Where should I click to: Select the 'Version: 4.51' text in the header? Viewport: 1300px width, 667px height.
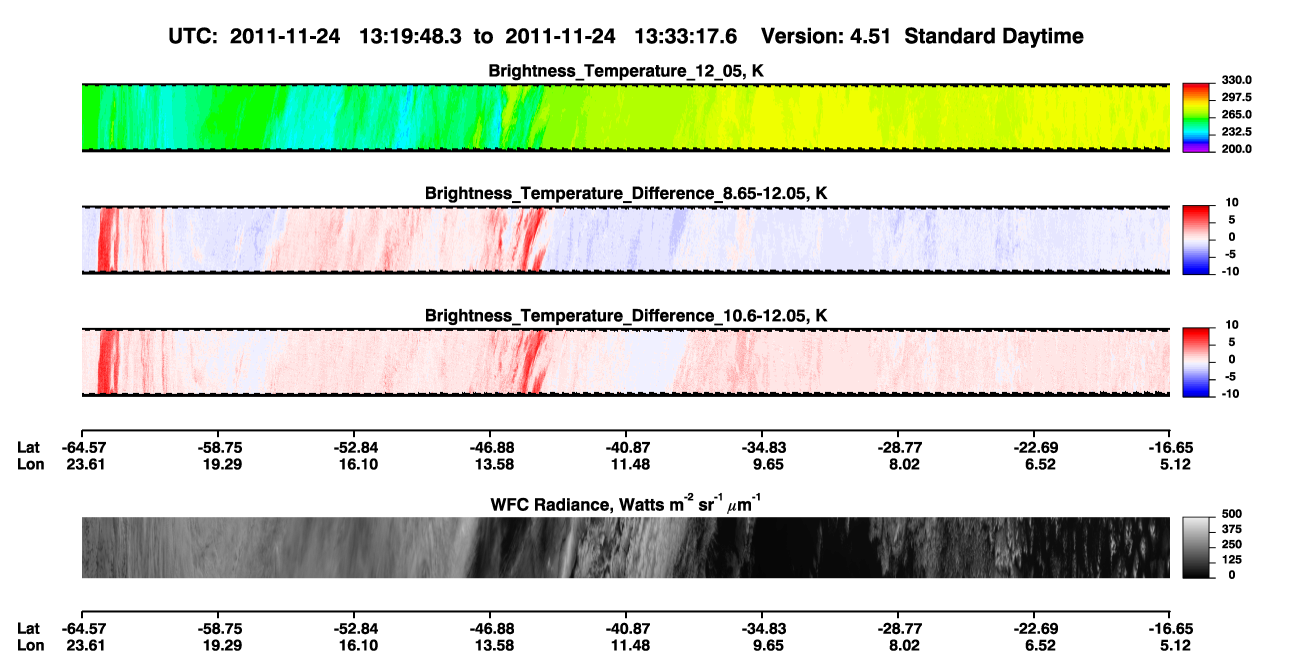click(828, 36)
